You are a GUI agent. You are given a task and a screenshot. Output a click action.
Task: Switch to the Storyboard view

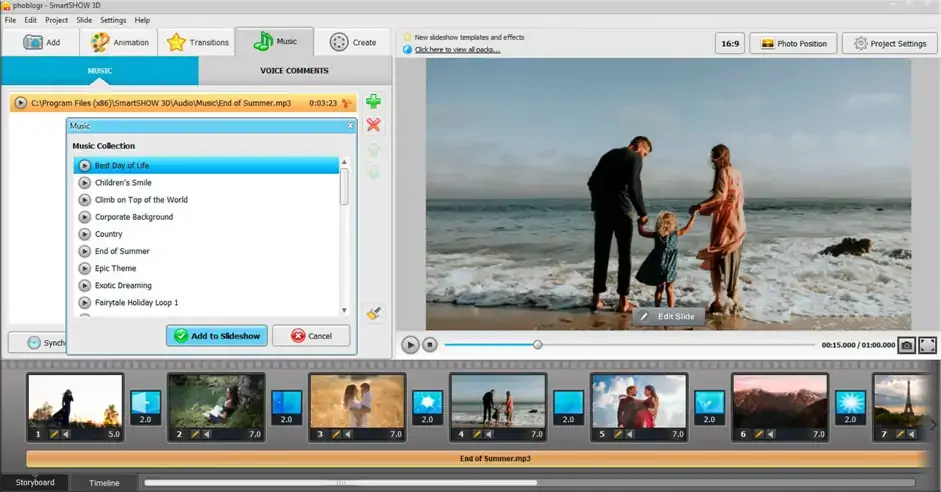(35, 482)
